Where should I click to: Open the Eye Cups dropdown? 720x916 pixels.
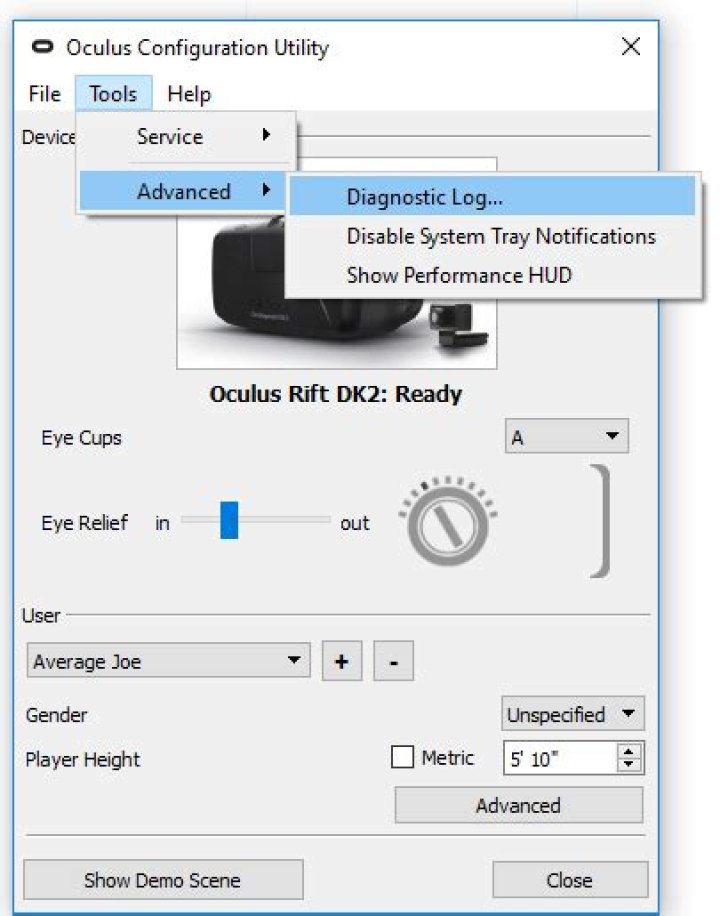click(566, 436)
